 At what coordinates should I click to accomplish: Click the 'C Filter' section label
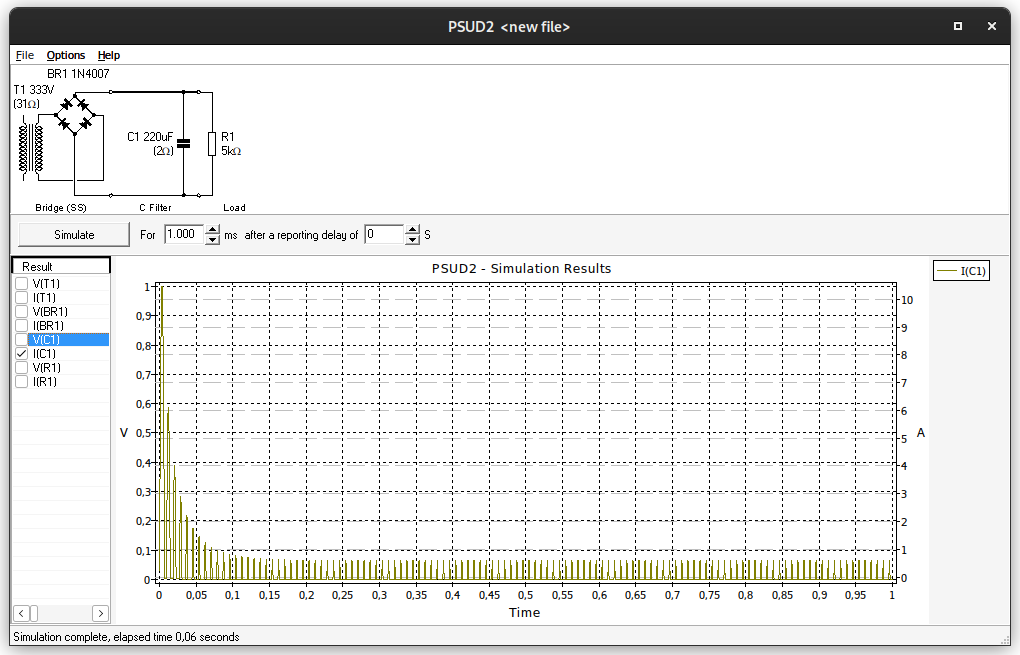(155, 207)
